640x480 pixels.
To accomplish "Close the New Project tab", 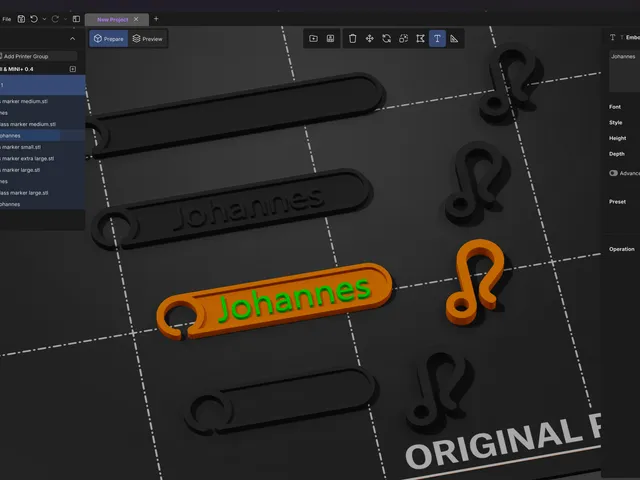I will click(136, 19).
